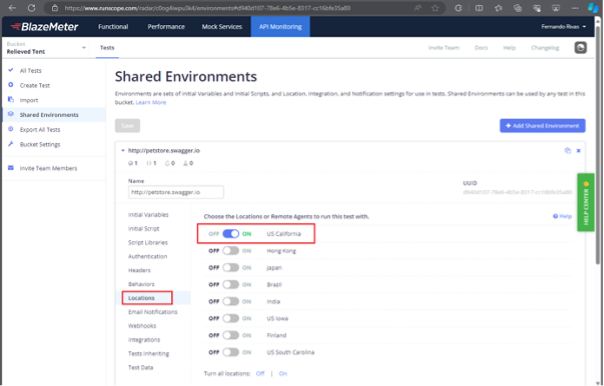
Task: Toggle the US South Carolina location
Action: pyautogui.click(x=230, y=352)
